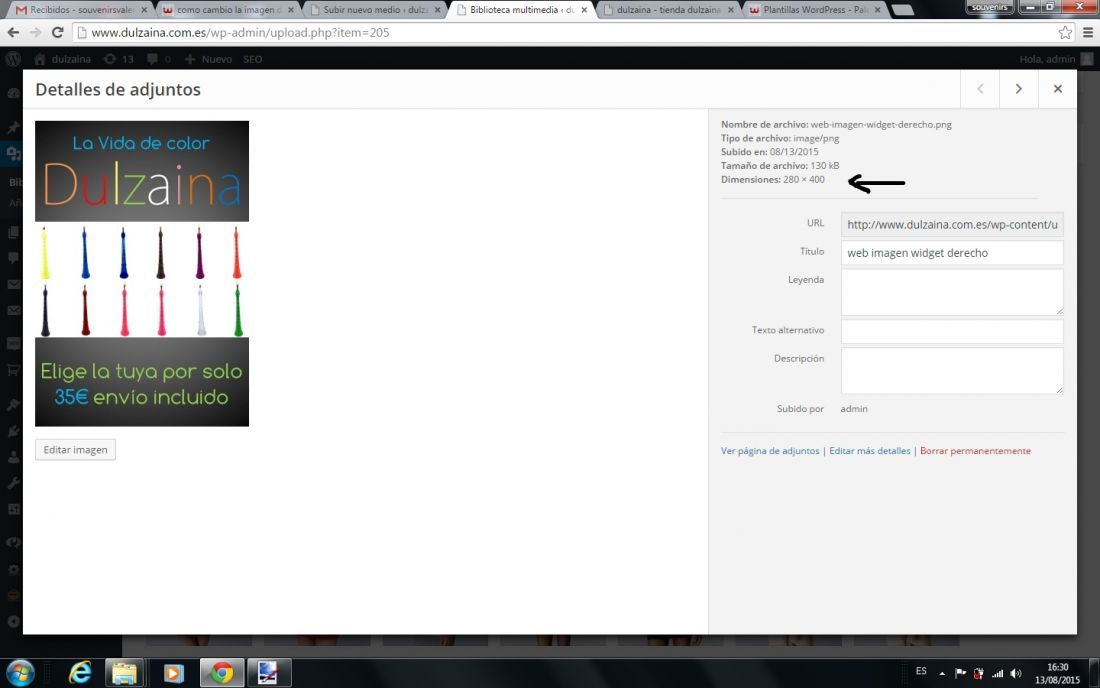The height and width of the screenshot is (688, 1100).
Task: Open the SEO menu in admin bar
Action: 253,59
